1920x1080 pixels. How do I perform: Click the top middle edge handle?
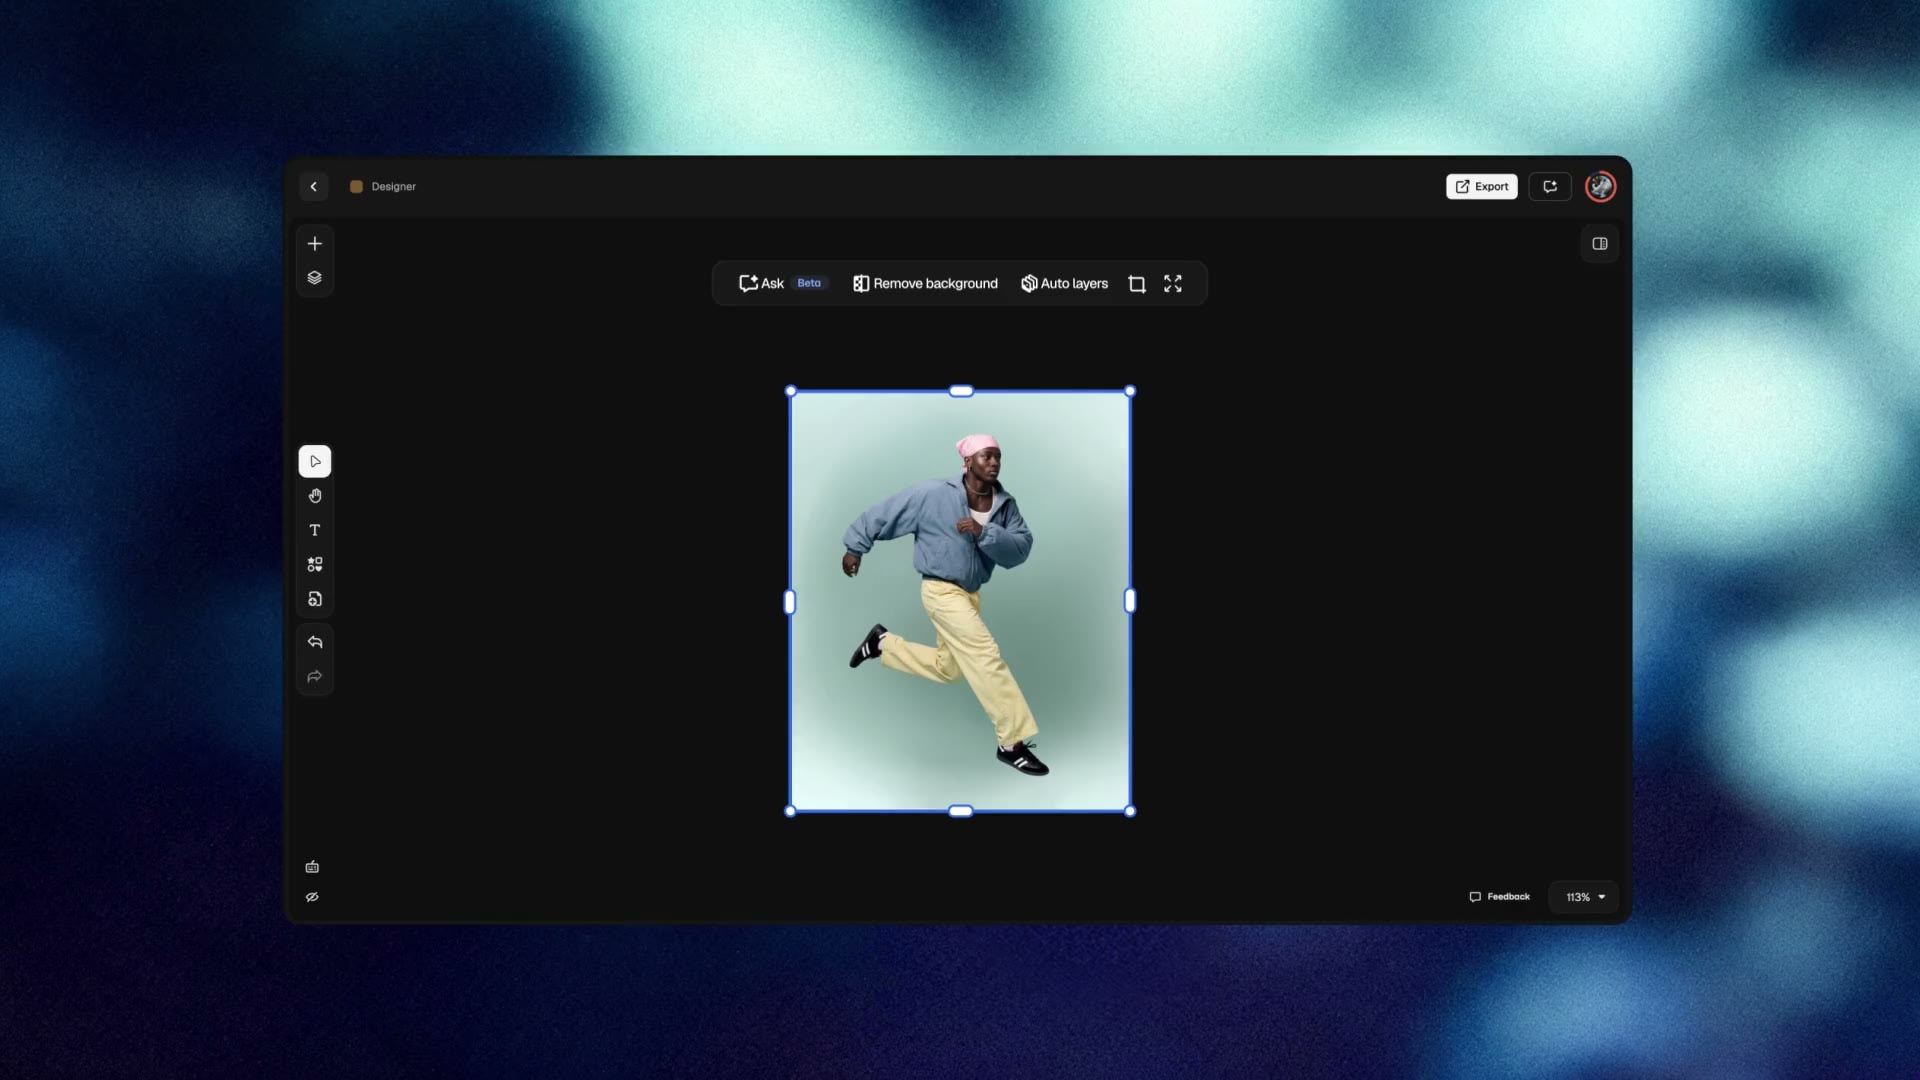pyautogui.click(x=961, y=392)
